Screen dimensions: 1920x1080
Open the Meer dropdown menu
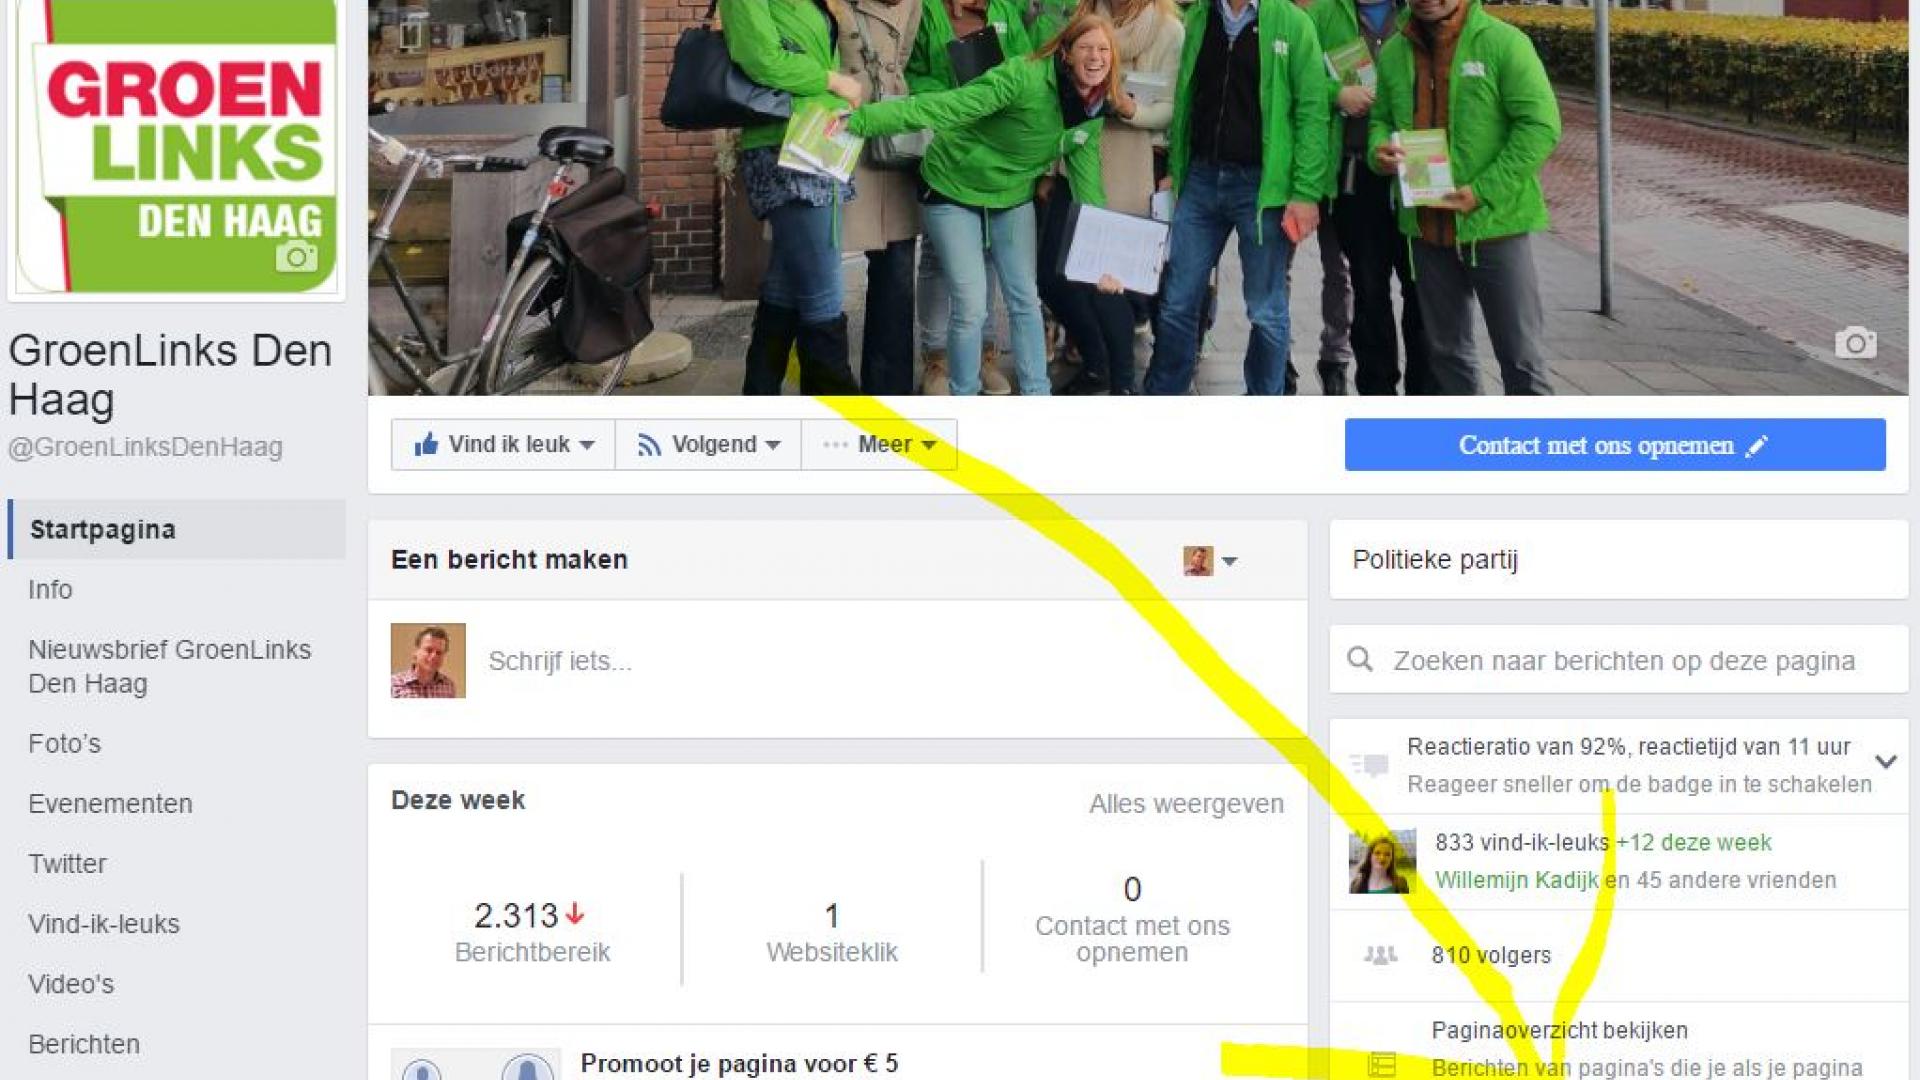coord(879,444)
